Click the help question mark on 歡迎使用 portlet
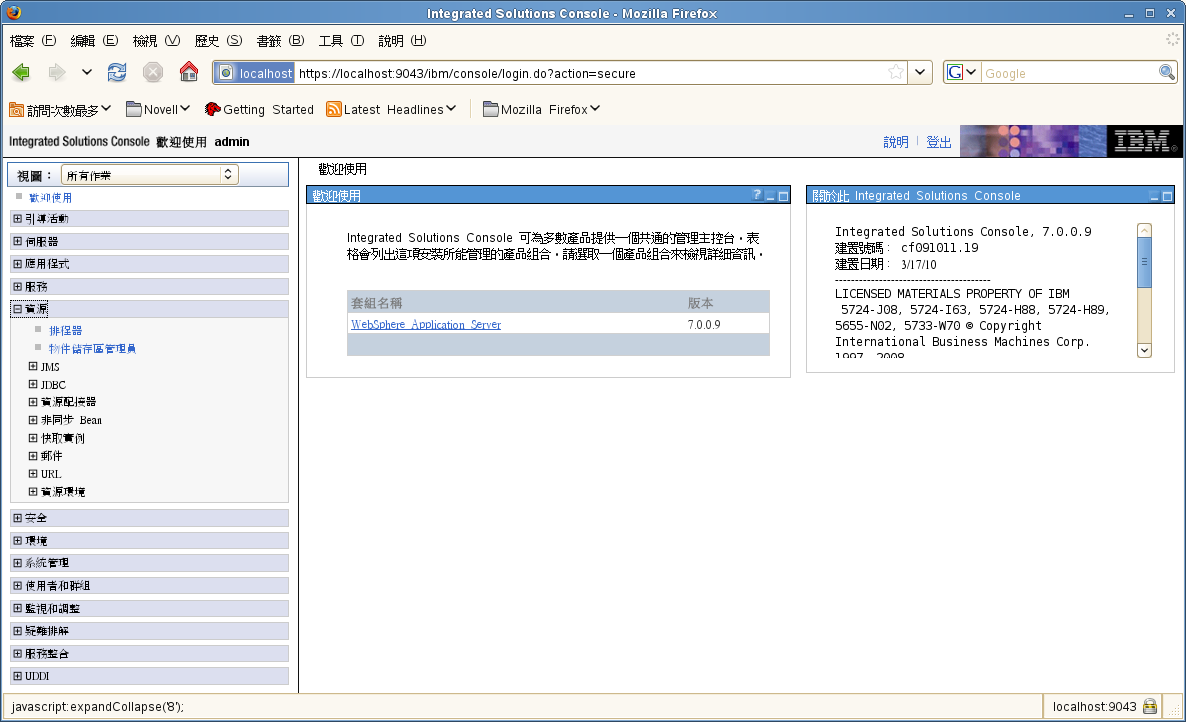The image size is (1186, 722). click(x=756, y=195)
